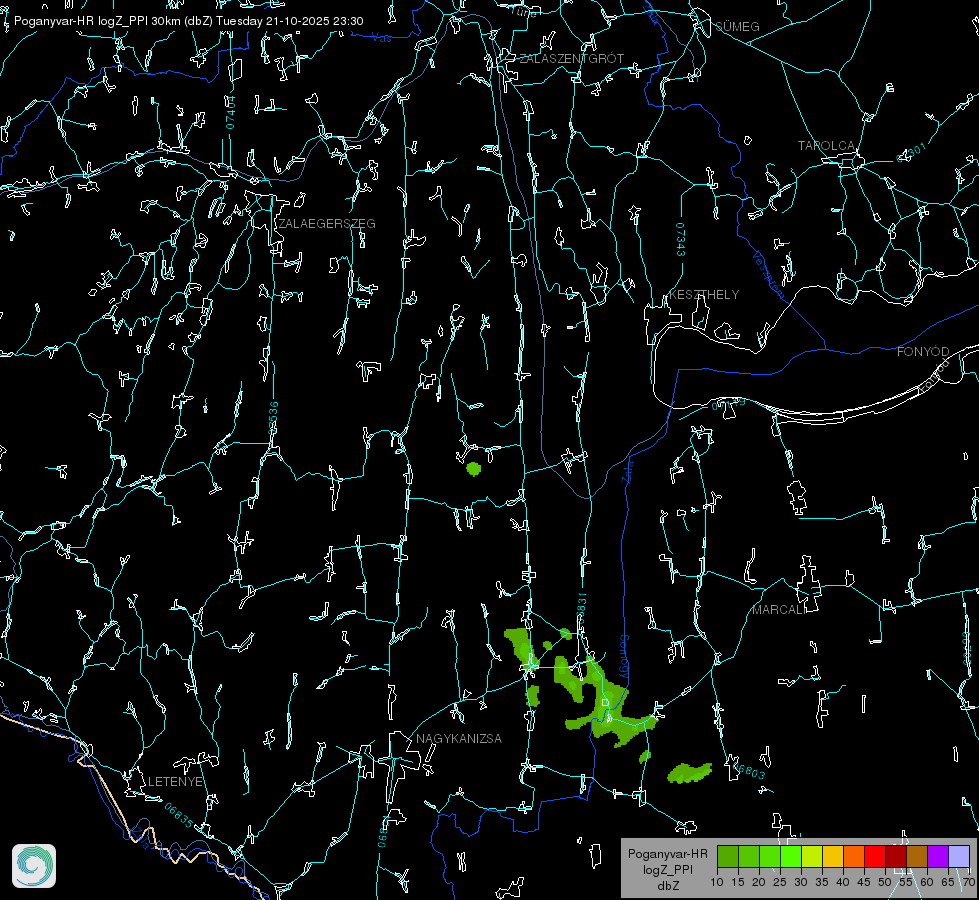Click the Zala river label

point(627,470)
